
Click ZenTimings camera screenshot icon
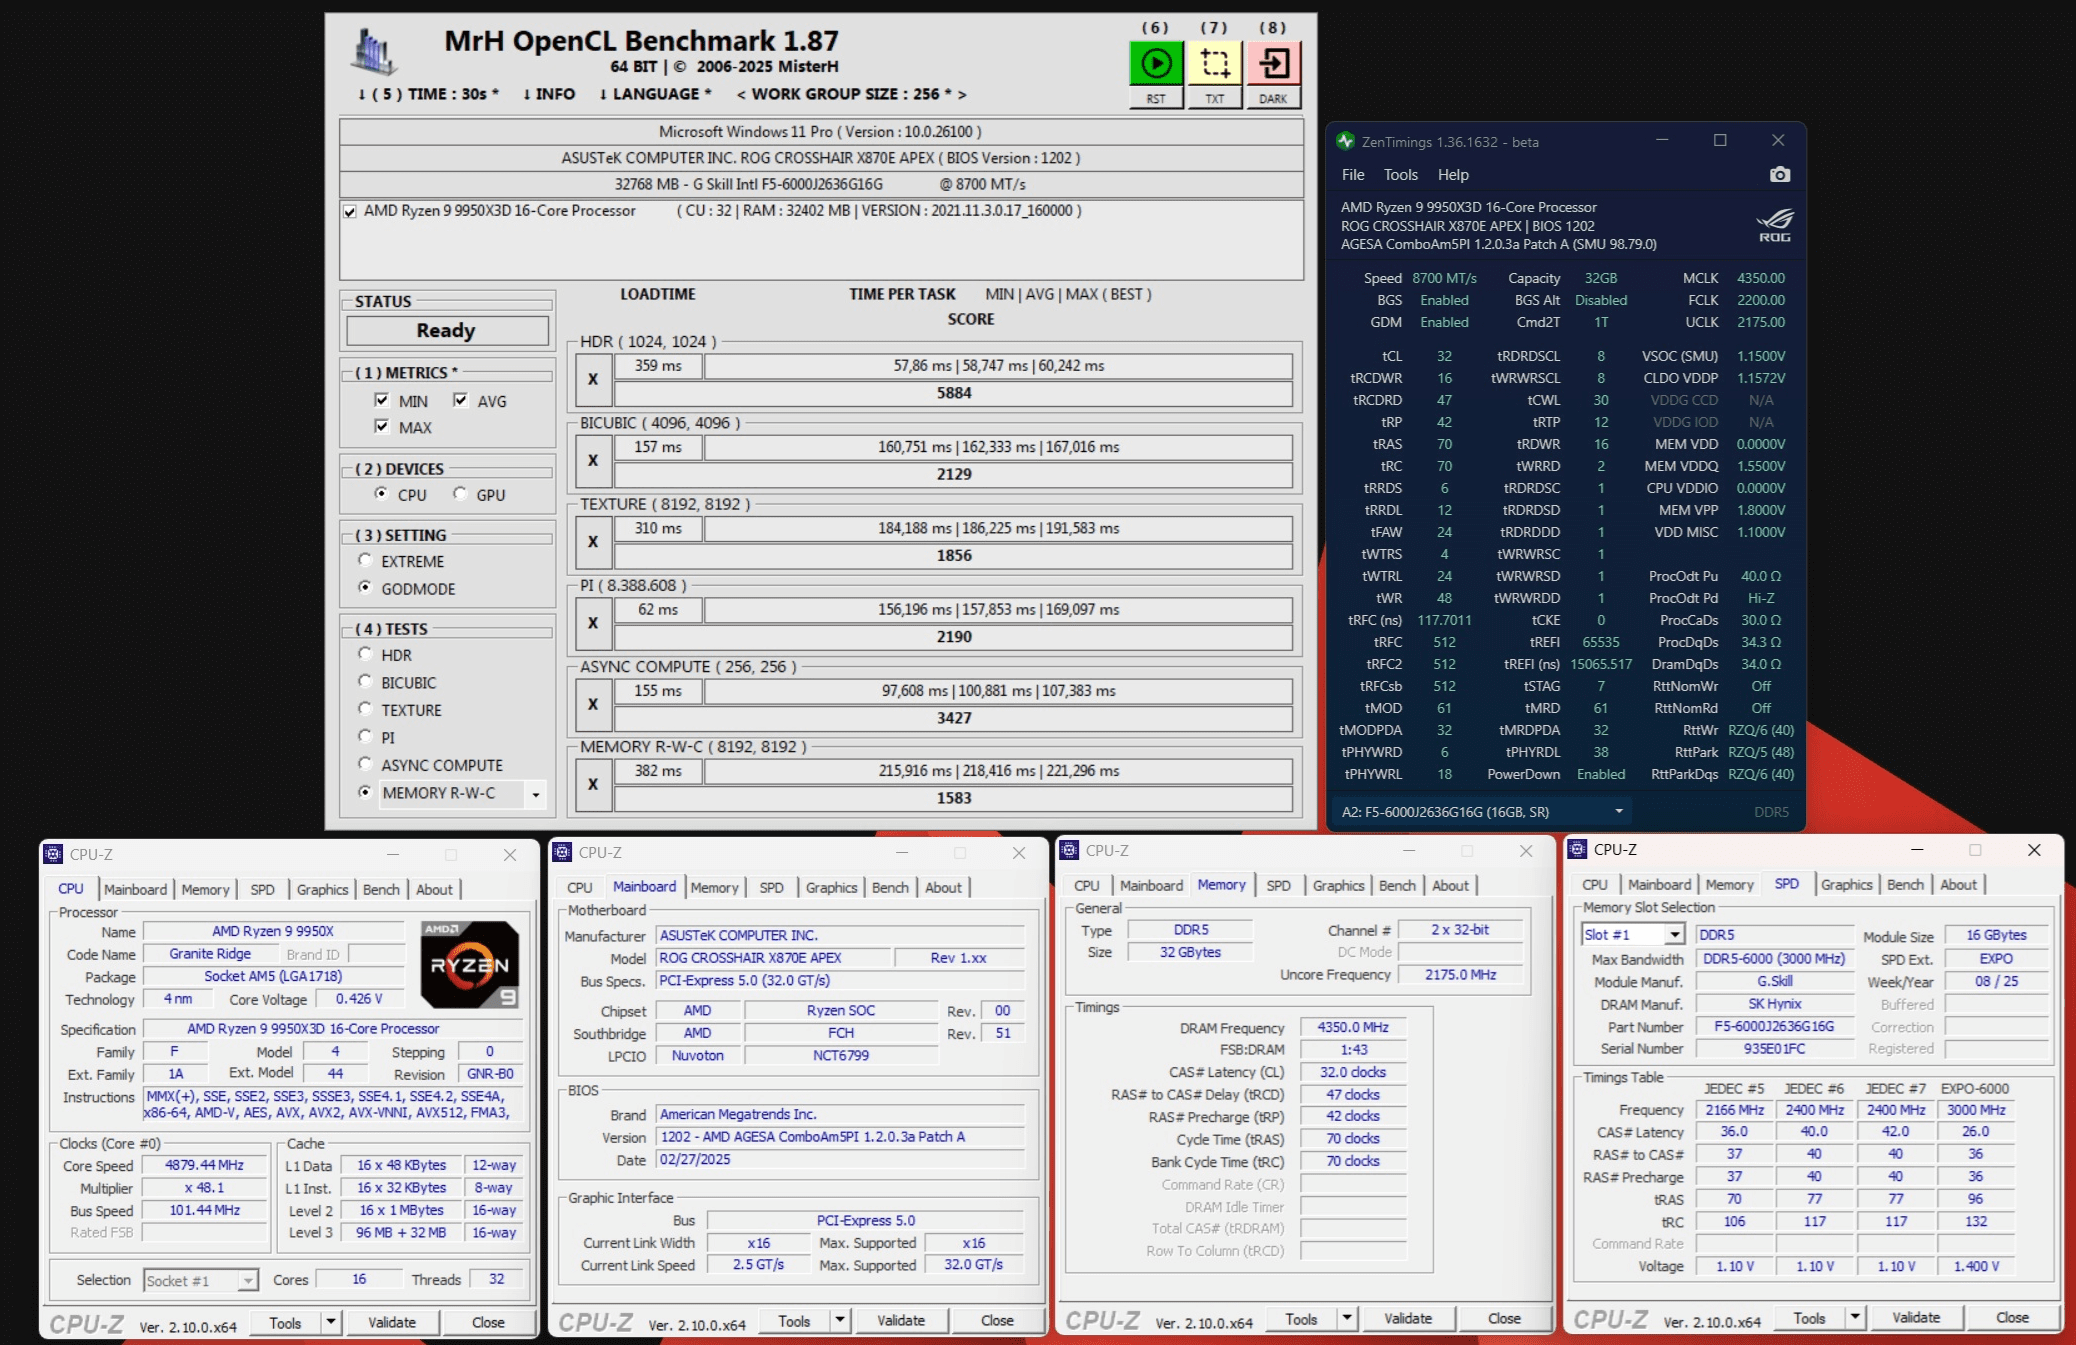pos(1780,175)
